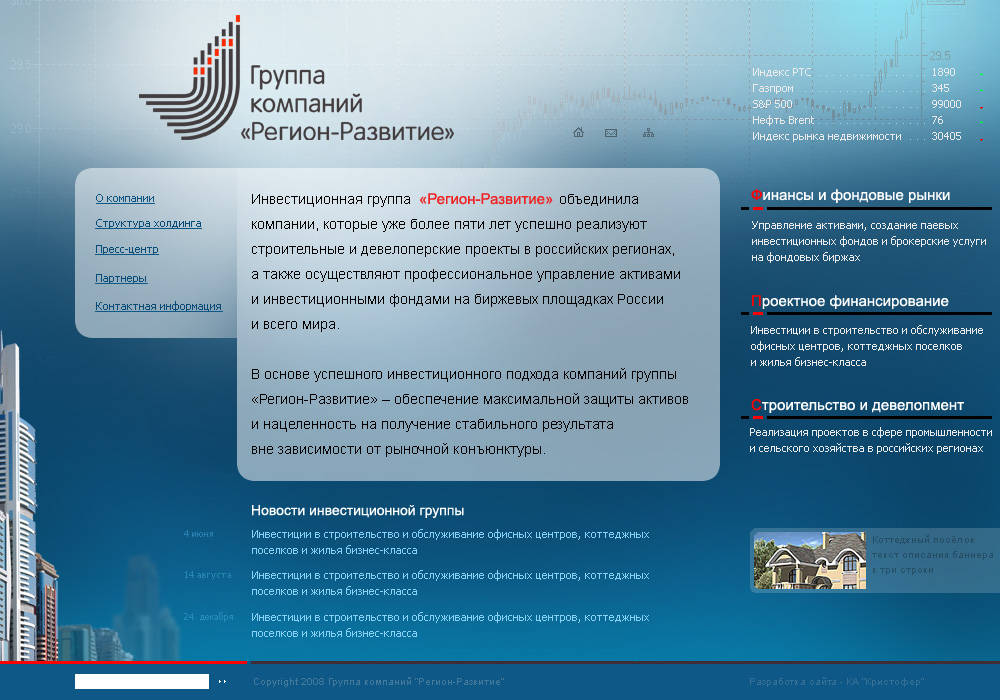
Task: Click the news item dated 4 июня
Action: 450,540
